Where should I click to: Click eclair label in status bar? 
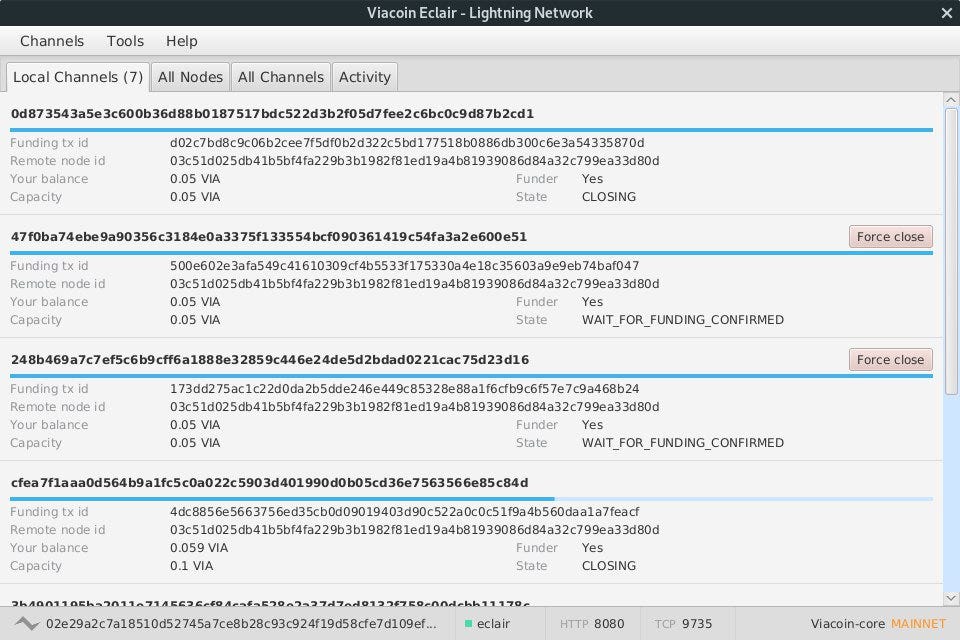pyautogui.click(x=493, y=623)
